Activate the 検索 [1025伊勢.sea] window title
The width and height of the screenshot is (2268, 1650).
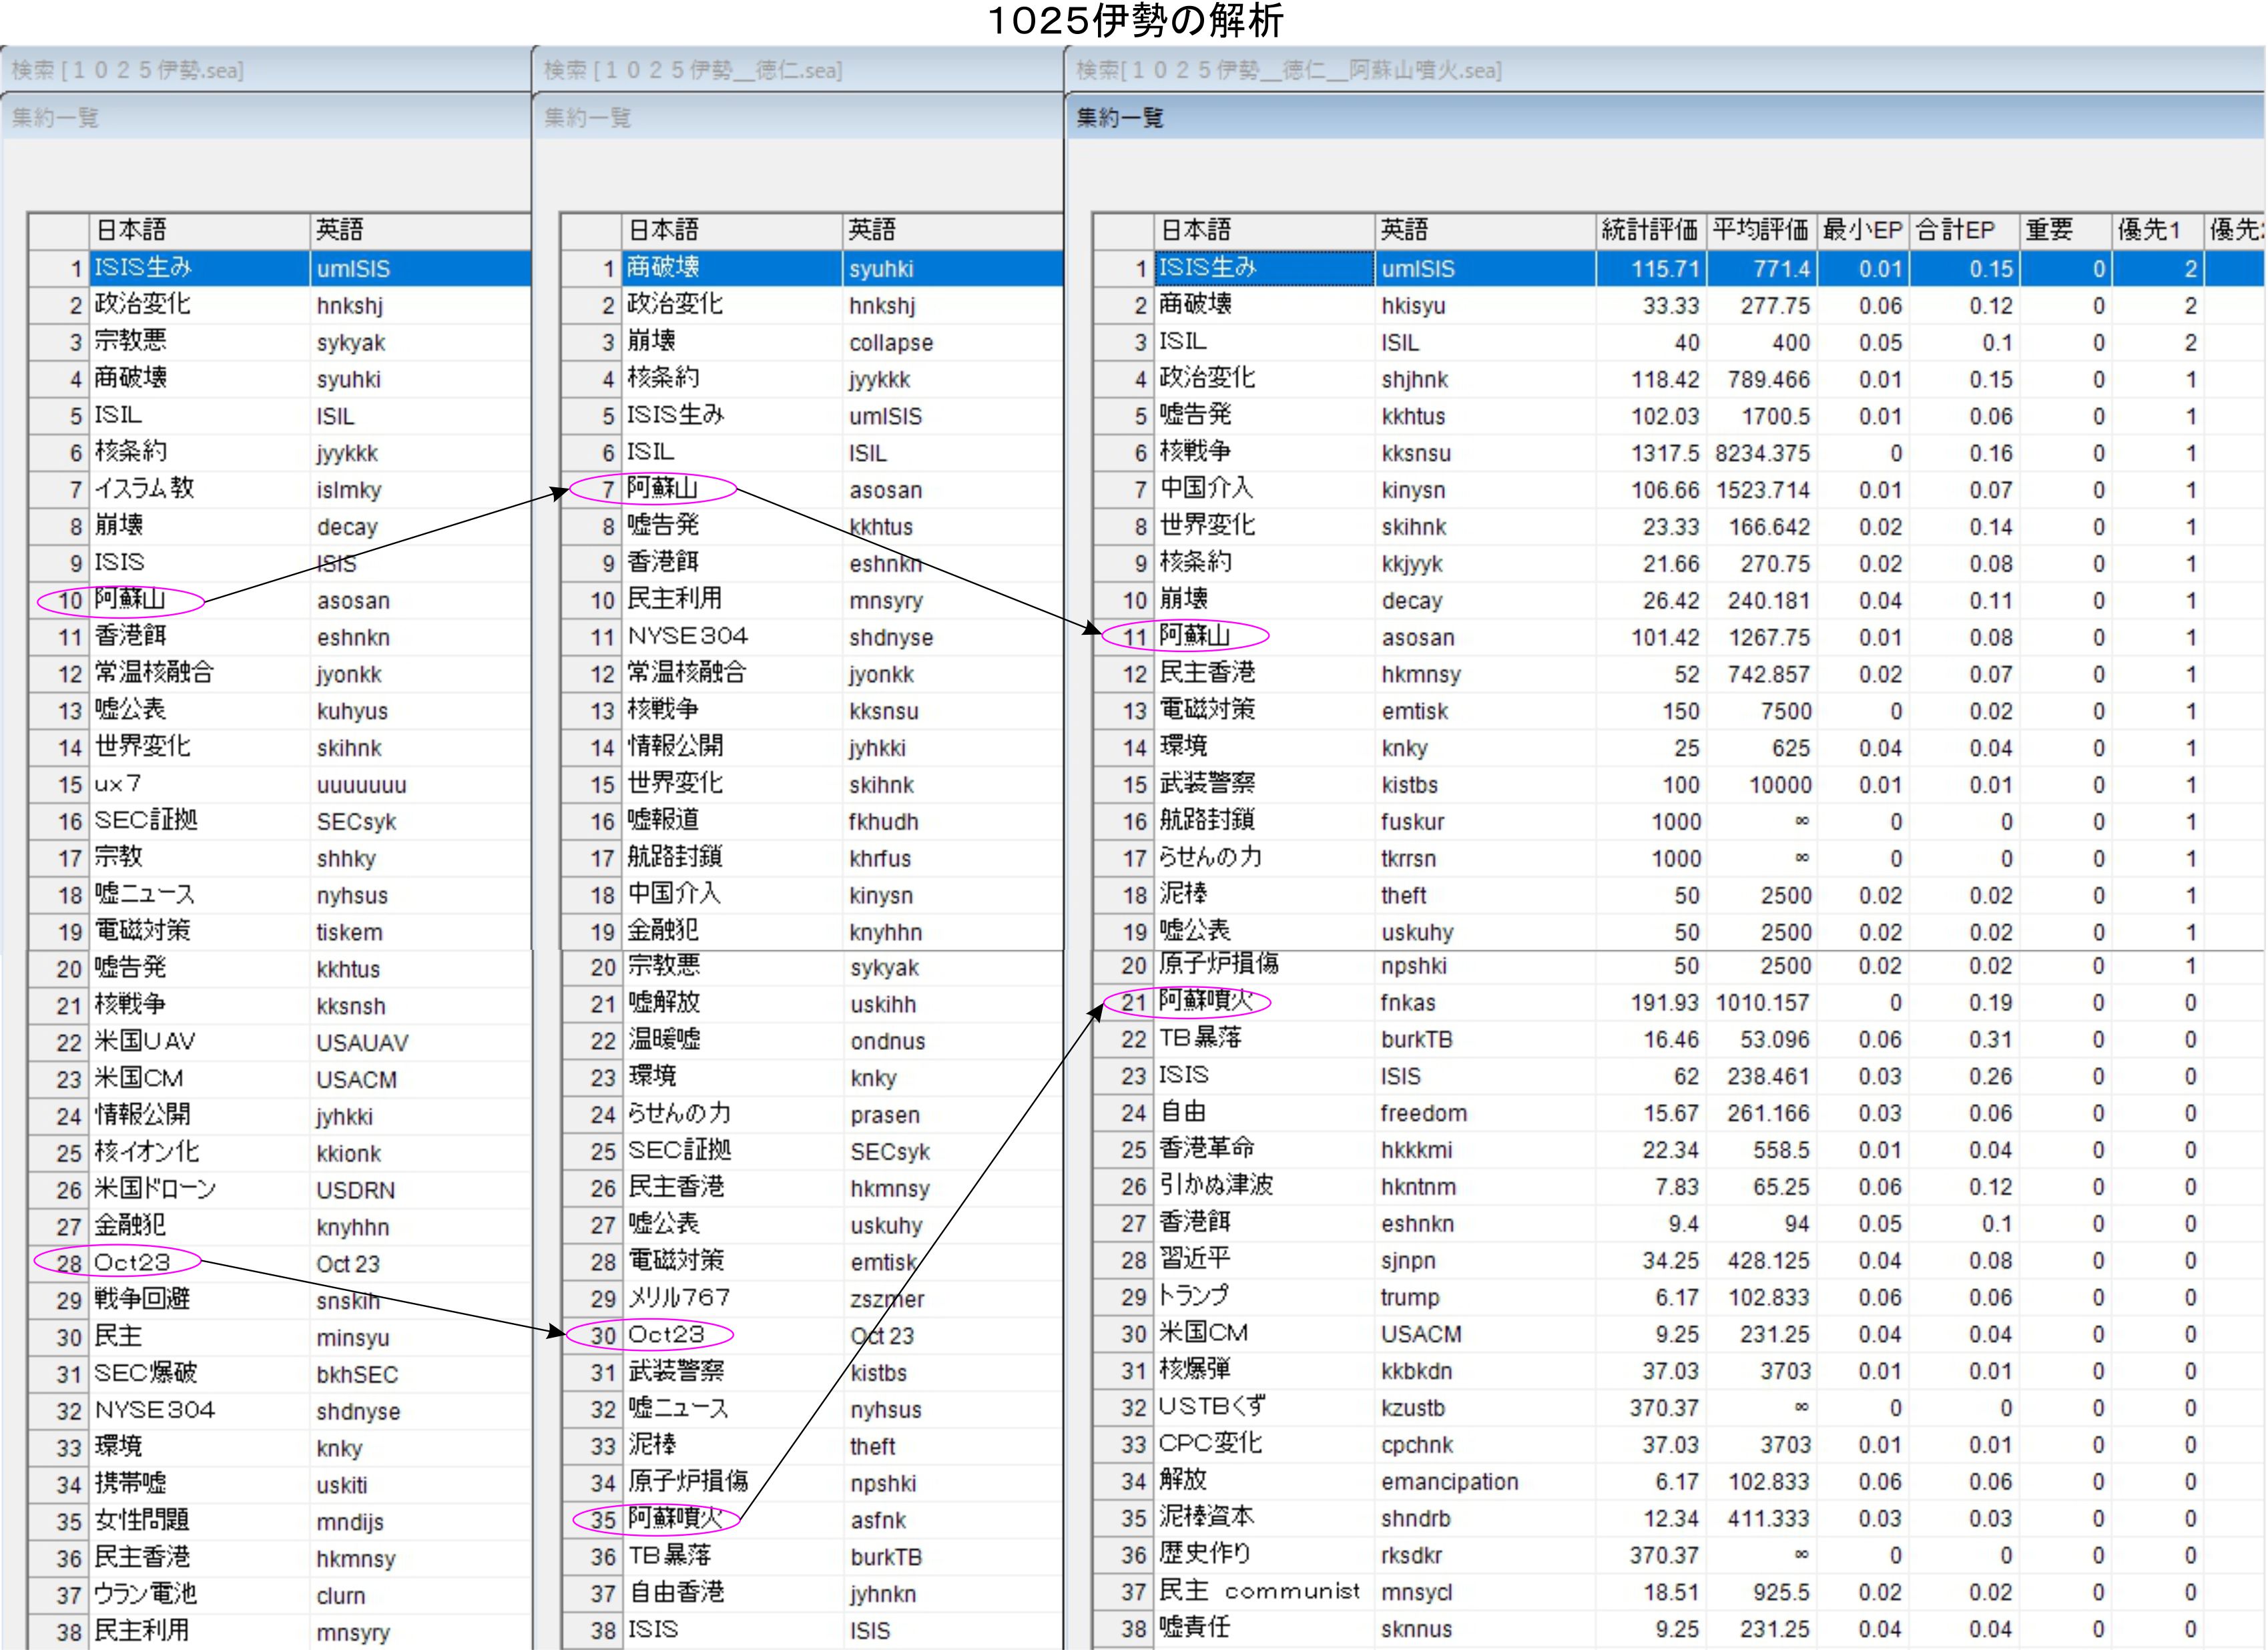(127, 70)
